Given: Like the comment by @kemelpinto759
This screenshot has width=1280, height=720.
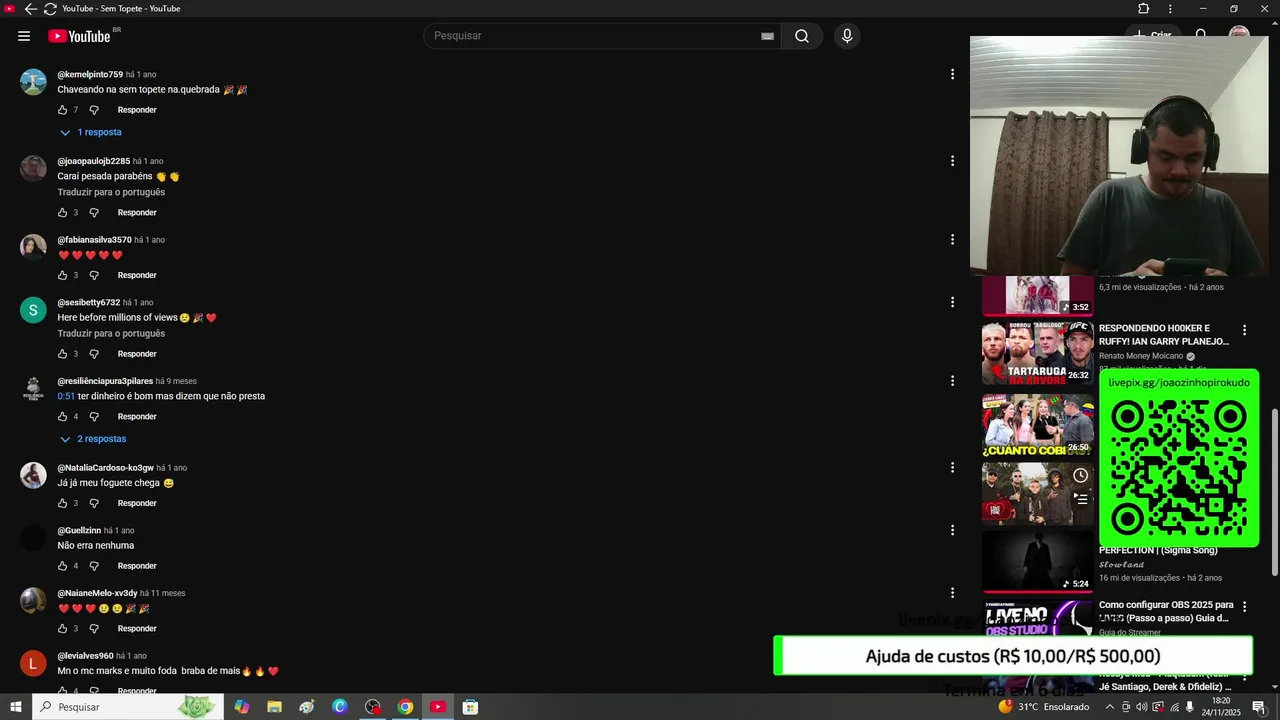Looking at the screenshot, I should point(62,110).
